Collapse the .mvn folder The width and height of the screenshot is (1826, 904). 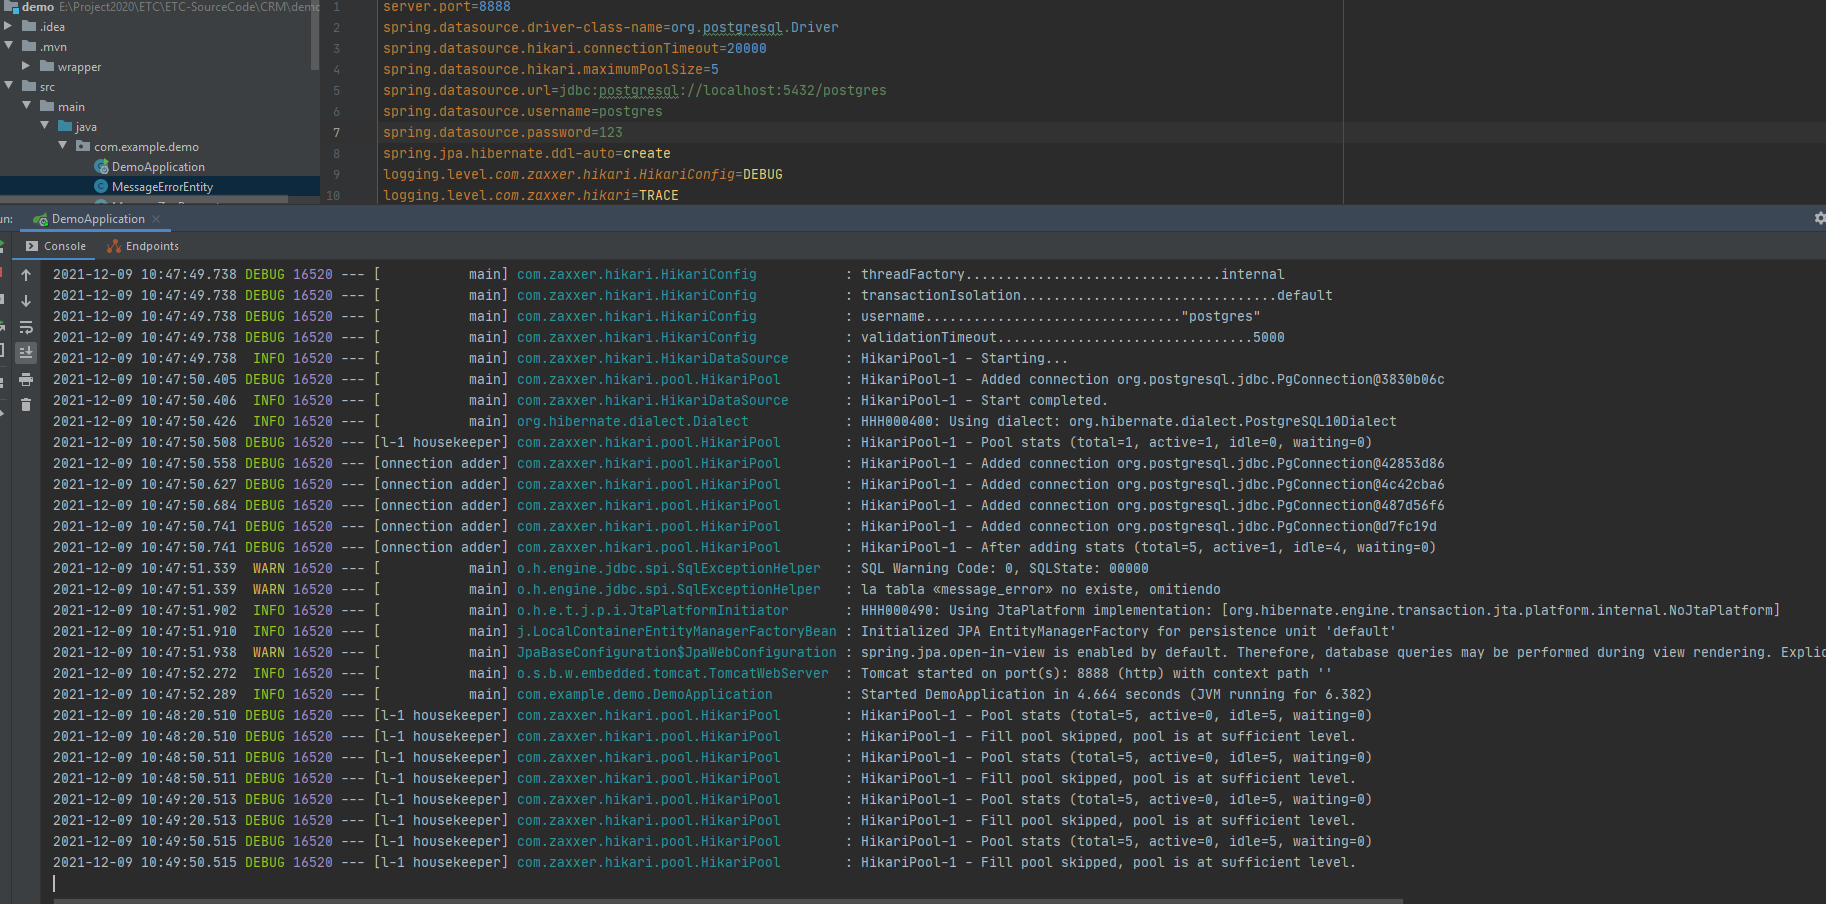[9, 46]
